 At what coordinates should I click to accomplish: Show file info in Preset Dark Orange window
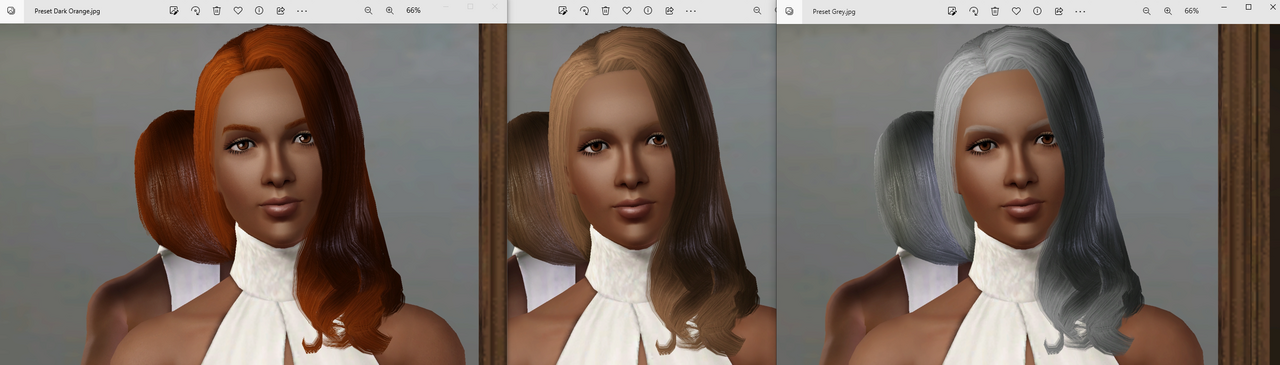[x=259, y=10]
